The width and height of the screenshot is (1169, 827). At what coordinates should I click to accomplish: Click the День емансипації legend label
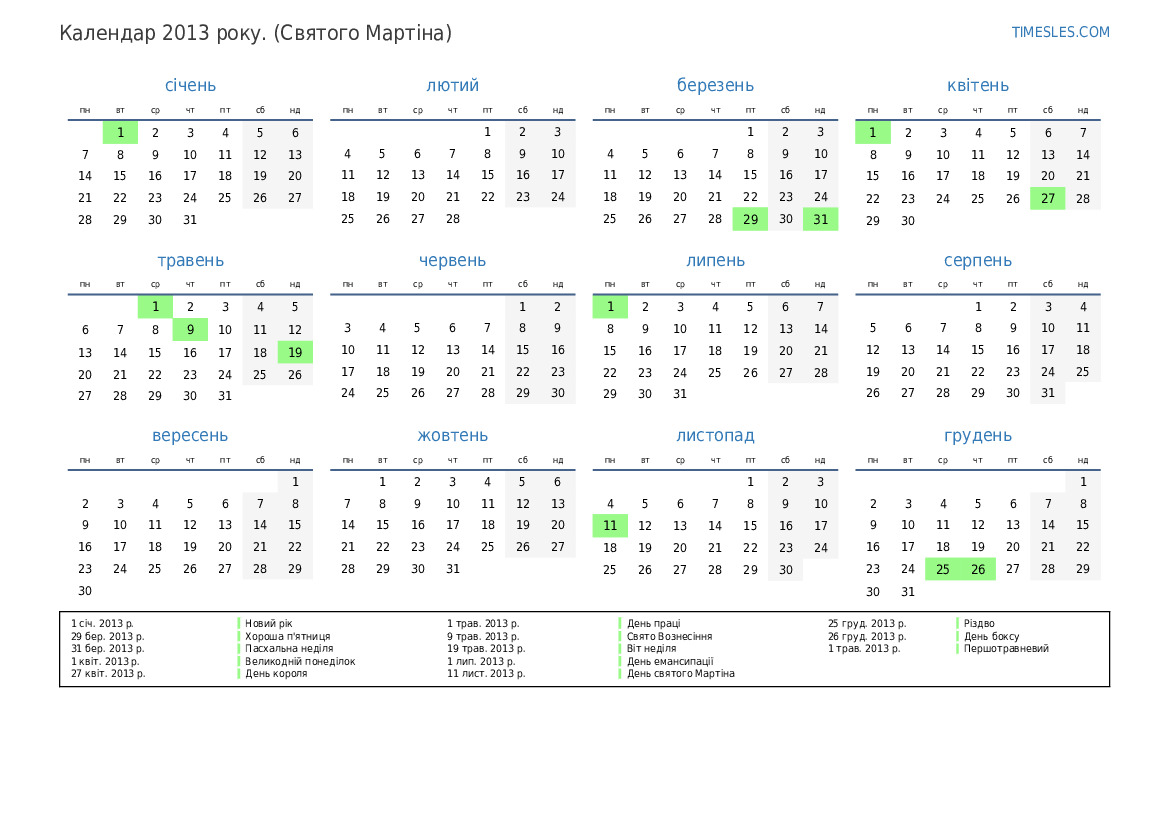pos(670,661)
